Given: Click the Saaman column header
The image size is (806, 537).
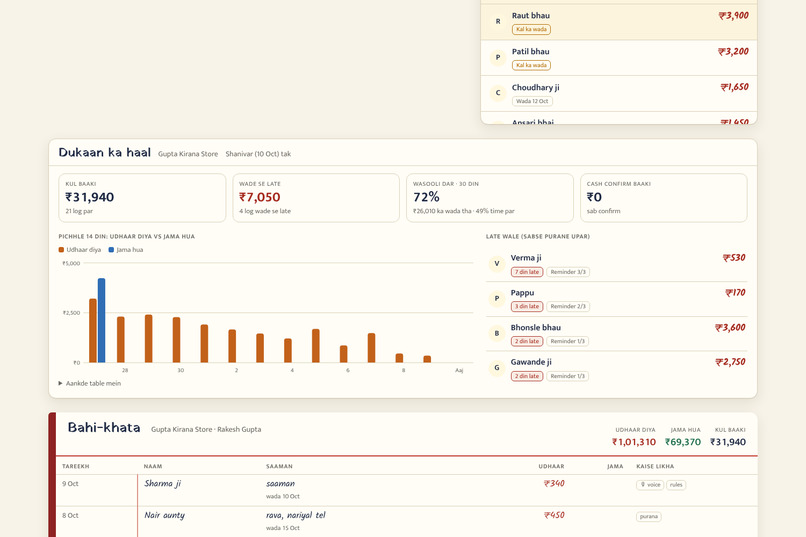Looking at the screenshot, I should point(279,467).
